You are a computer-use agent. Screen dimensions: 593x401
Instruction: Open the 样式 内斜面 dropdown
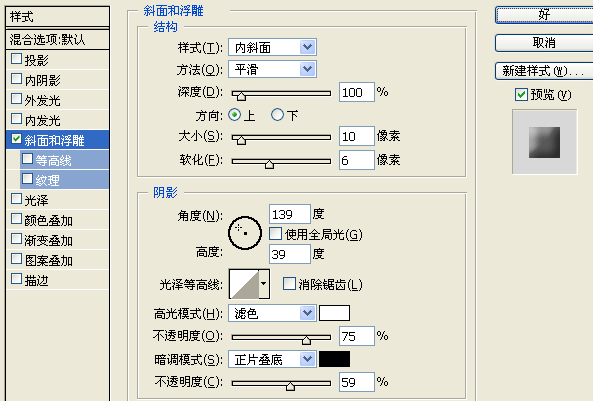pos(272,47)
